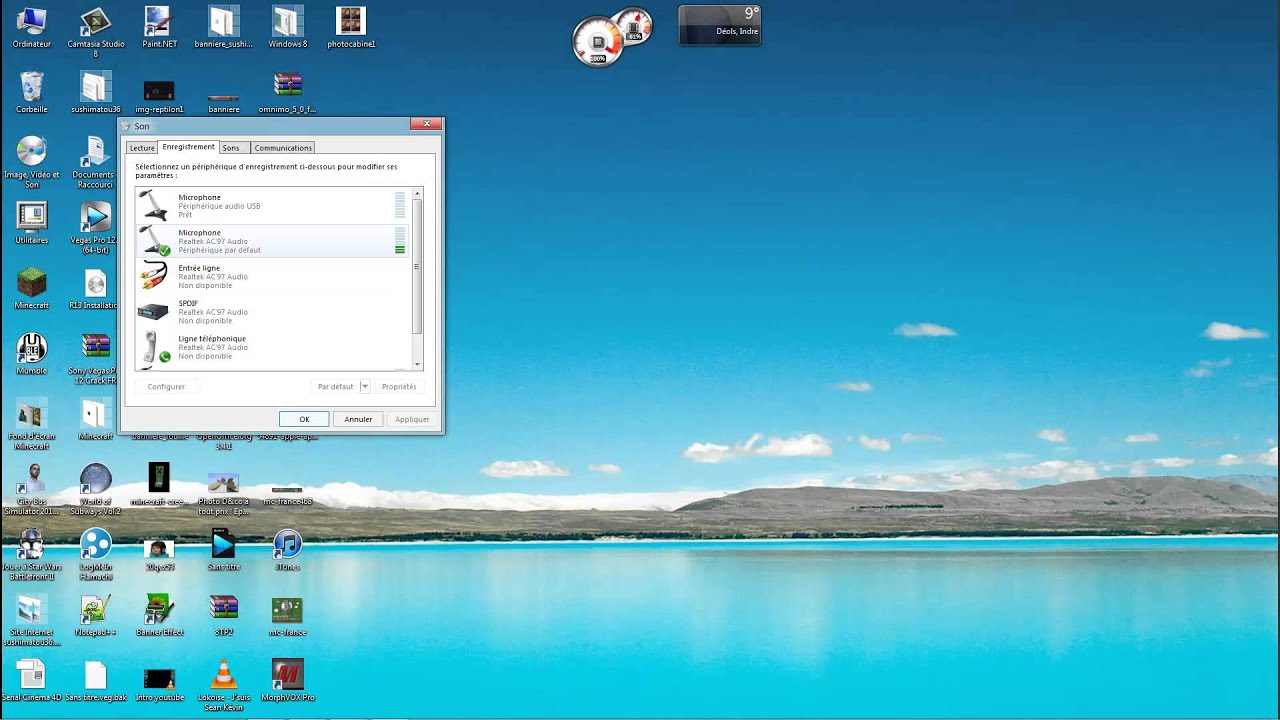Viewport: 1280px width, 720px height.
Task: Open Paint.NET from the desktop
Action: [159, 27]
